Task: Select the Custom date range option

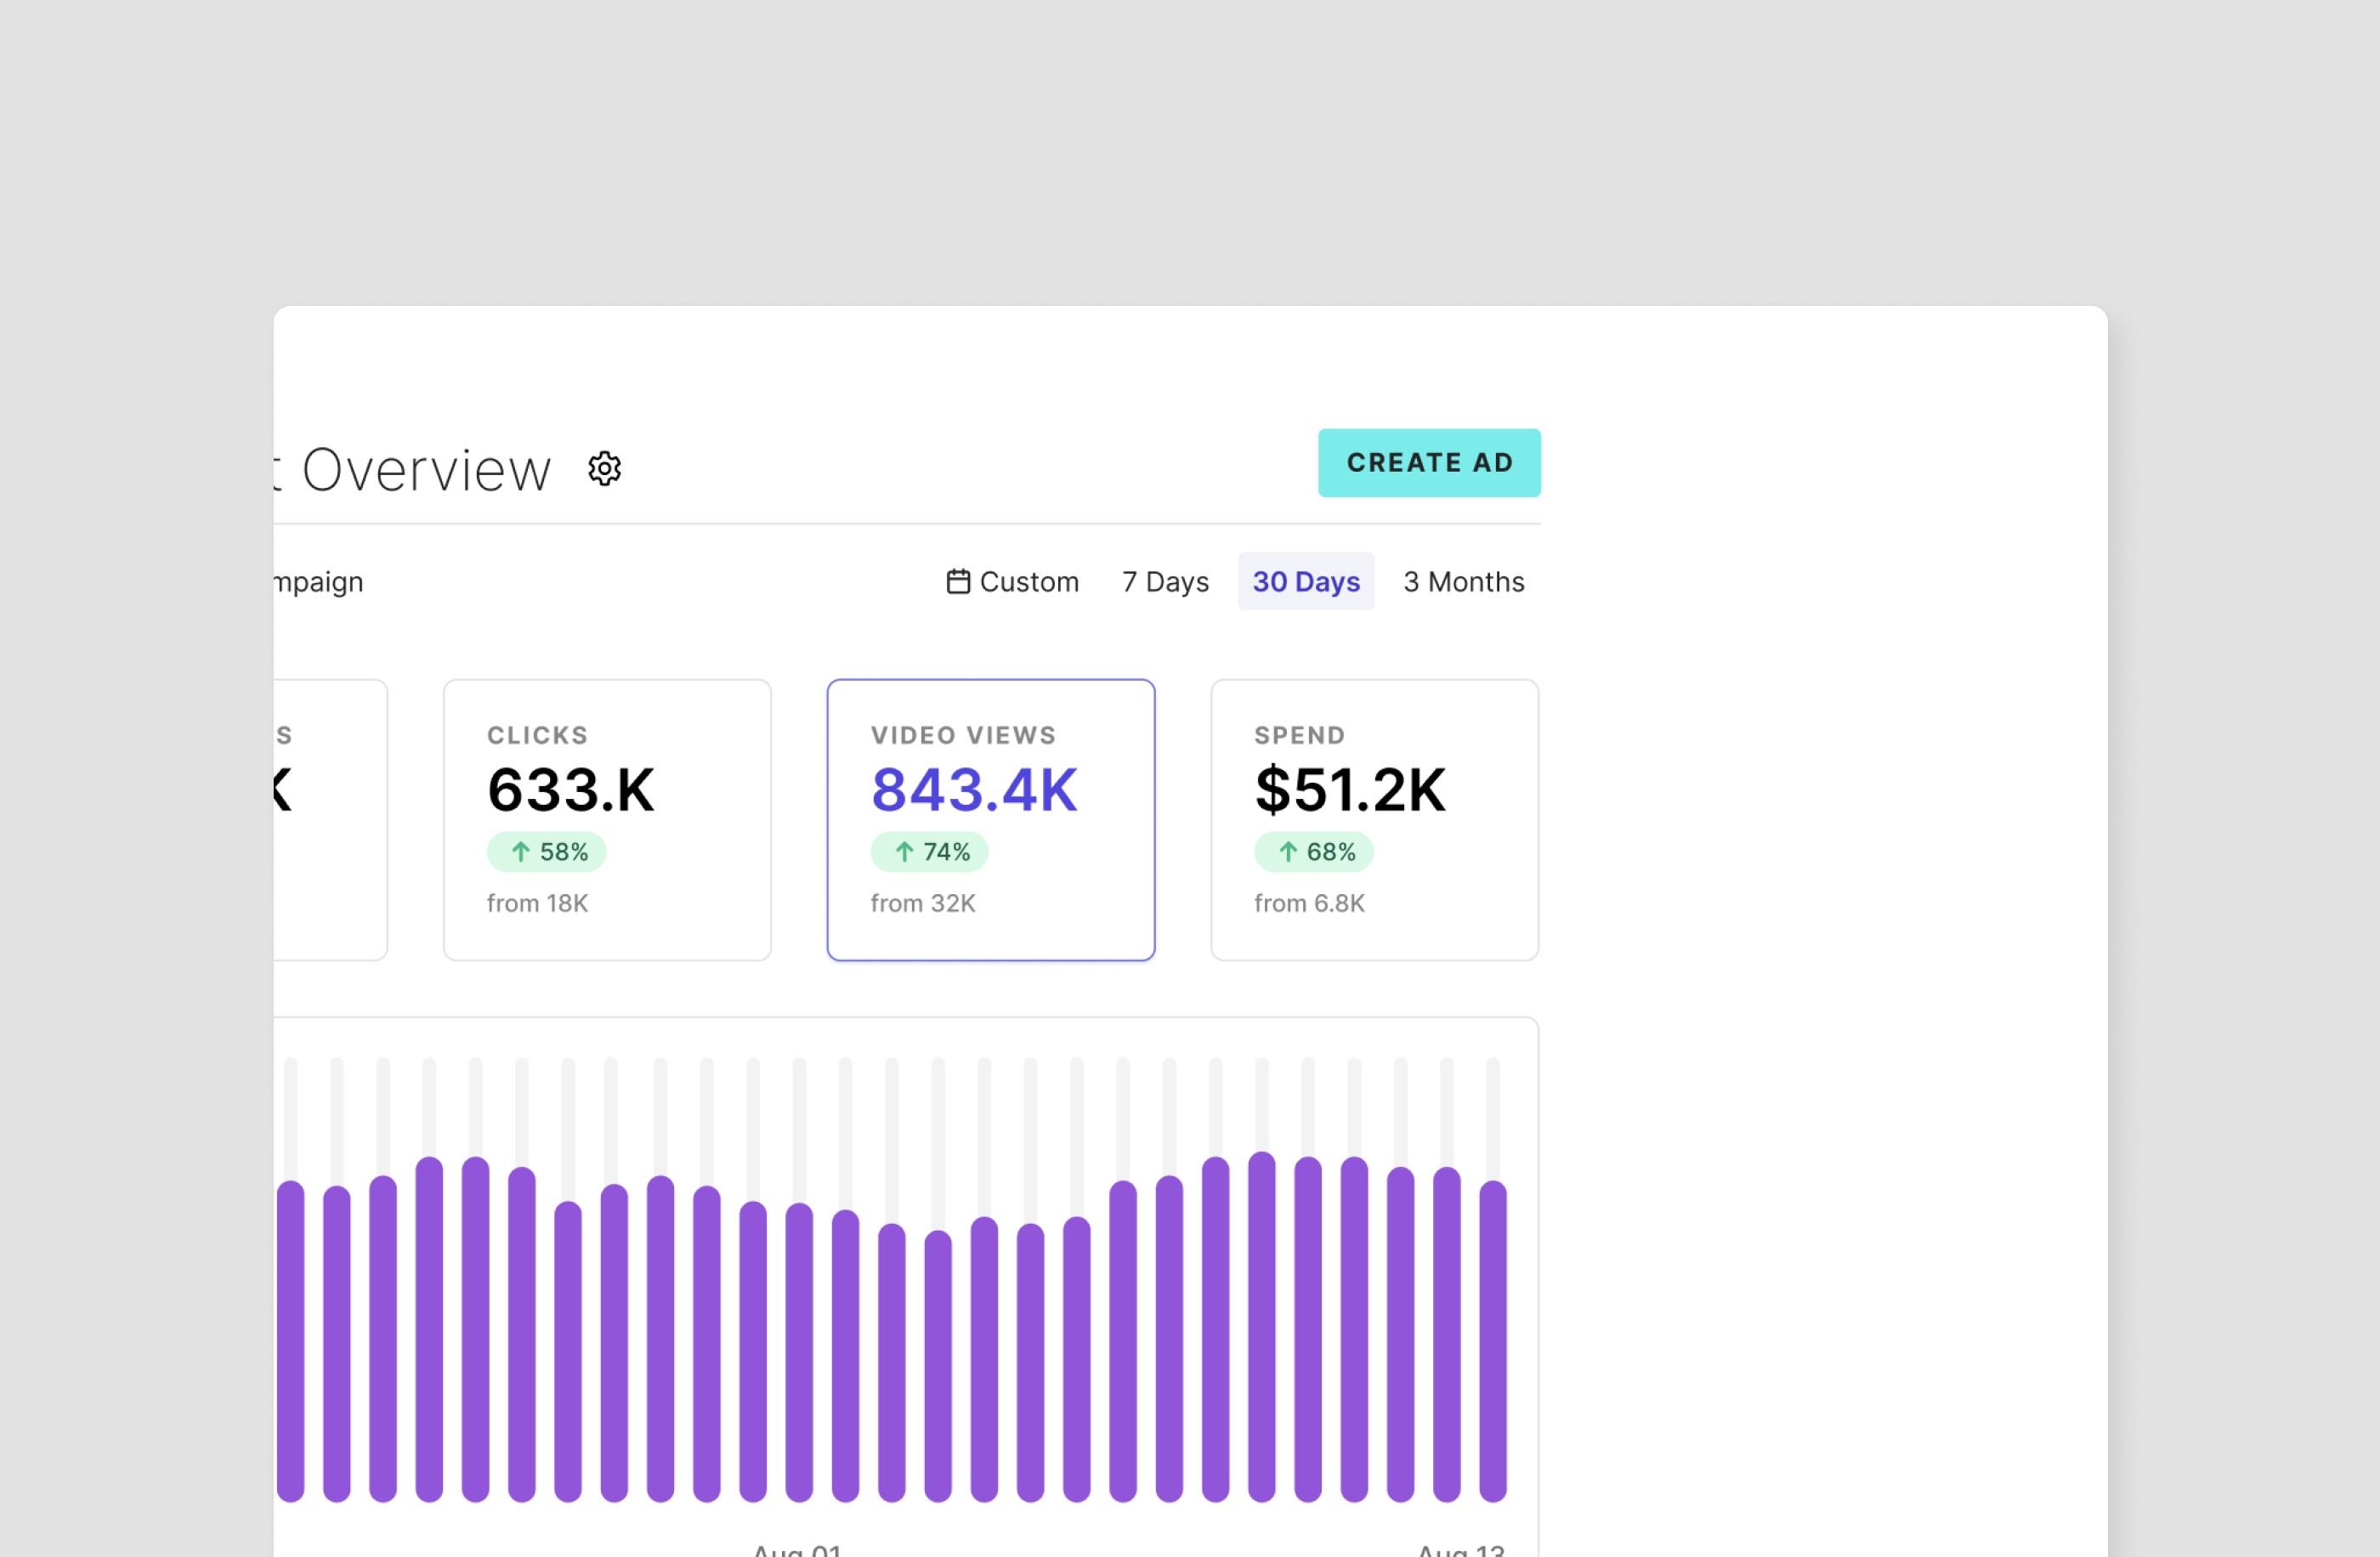Action: click(x=1028, y=581)
